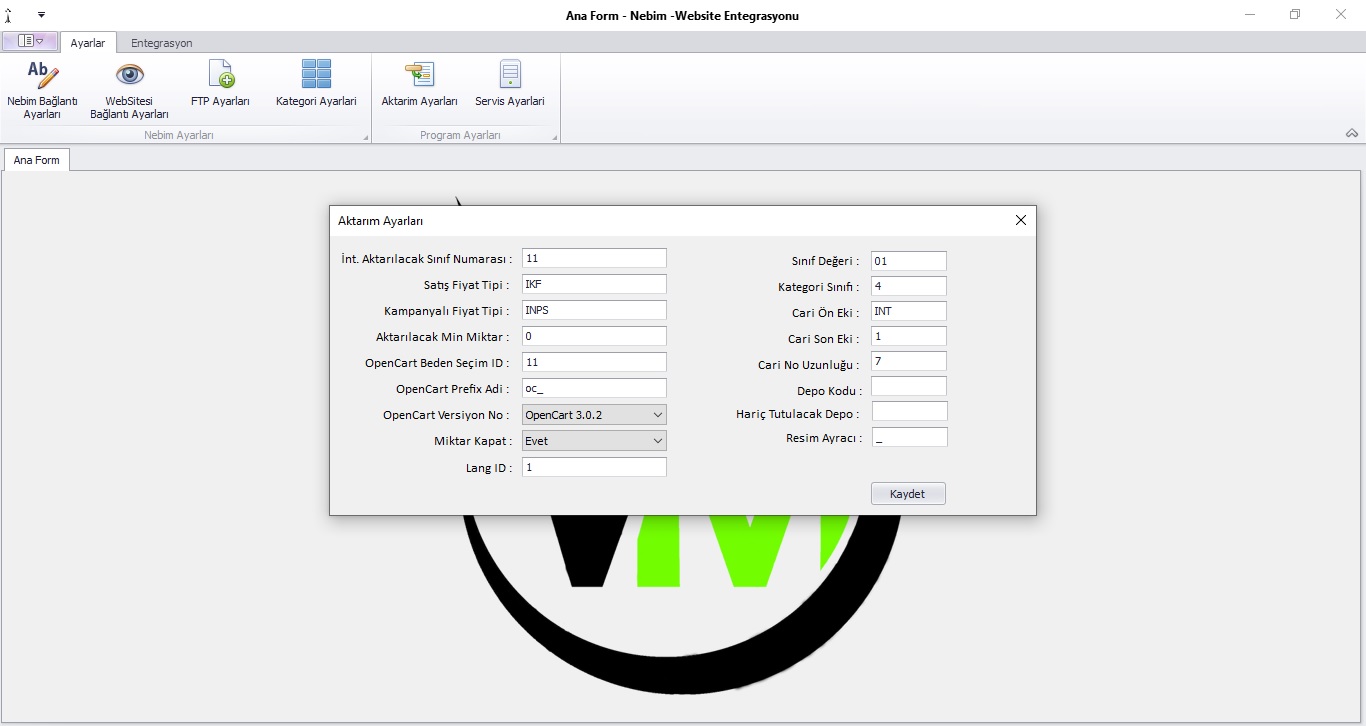This screenshot has width=1366, height=726.
Task: Select the Ana Form document tab
Action: click(37, 160)
